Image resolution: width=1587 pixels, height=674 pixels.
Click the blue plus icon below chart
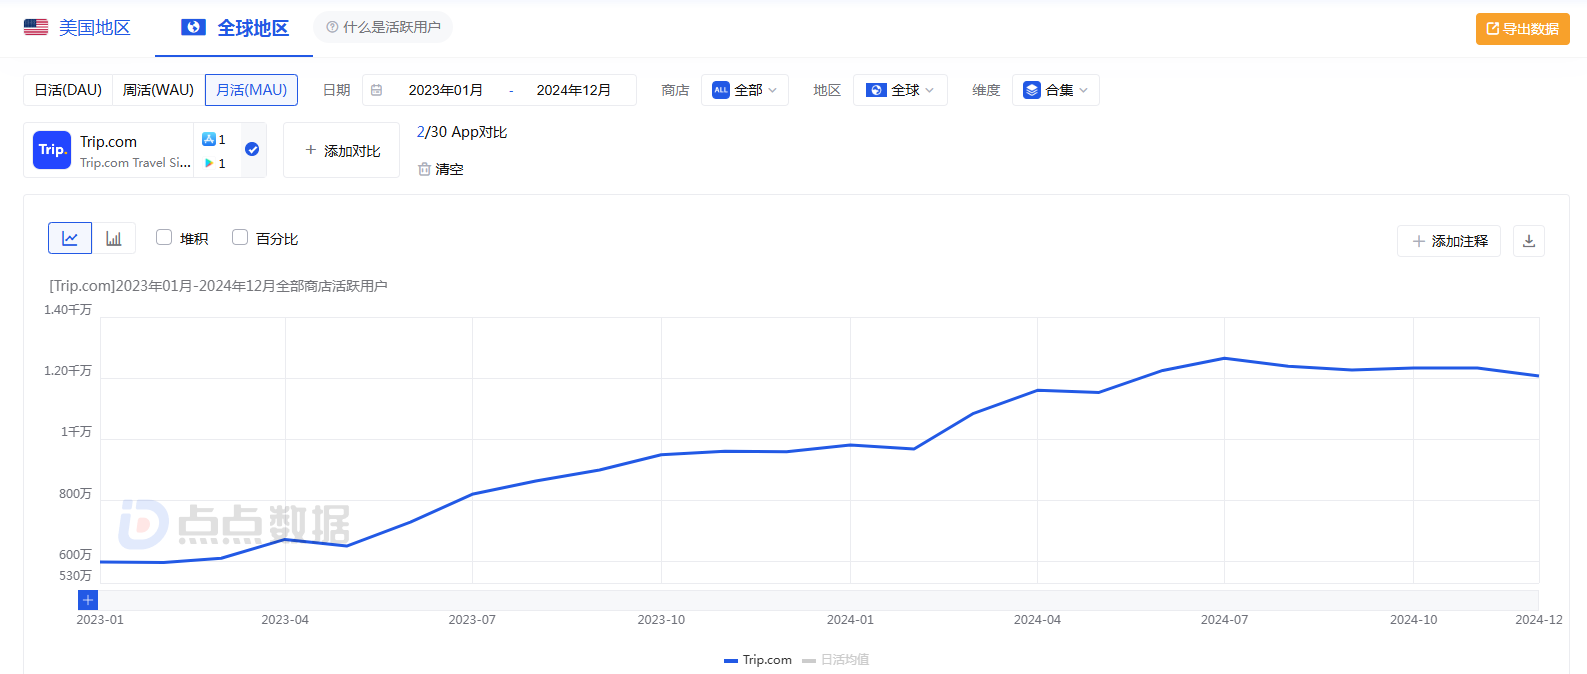pyautogui.click(x=88, y=600)
